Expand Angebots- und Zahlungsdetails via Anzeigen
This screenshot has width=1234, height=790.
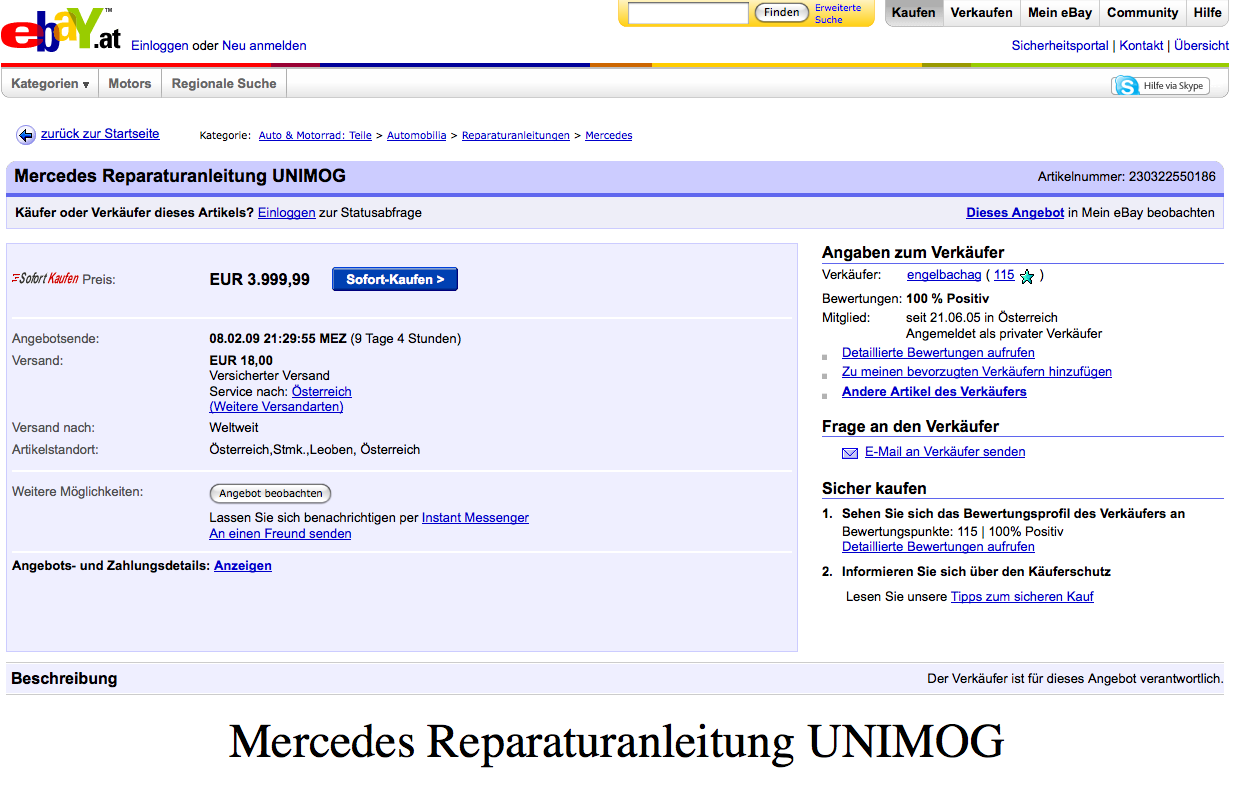pyautogui.click(x=242, y=565)
